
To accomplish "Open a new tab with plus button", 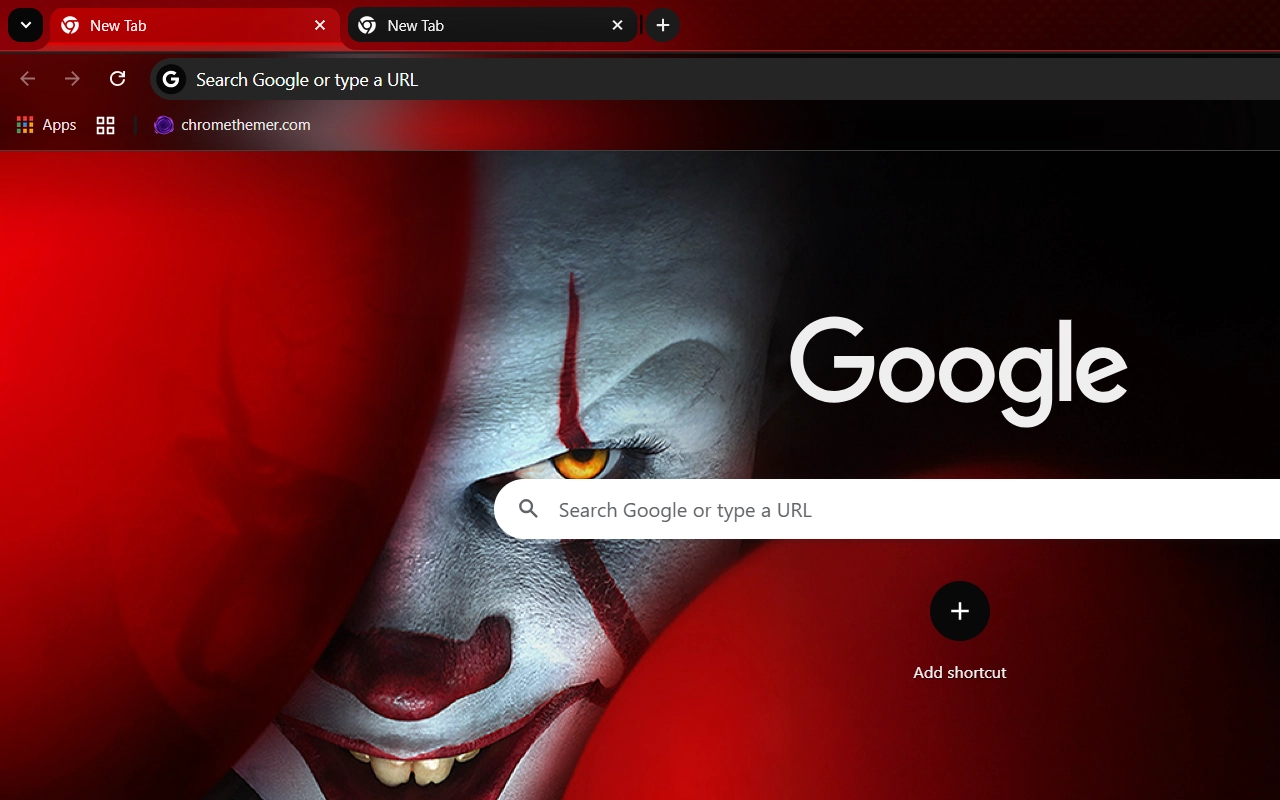I will 663,25.
